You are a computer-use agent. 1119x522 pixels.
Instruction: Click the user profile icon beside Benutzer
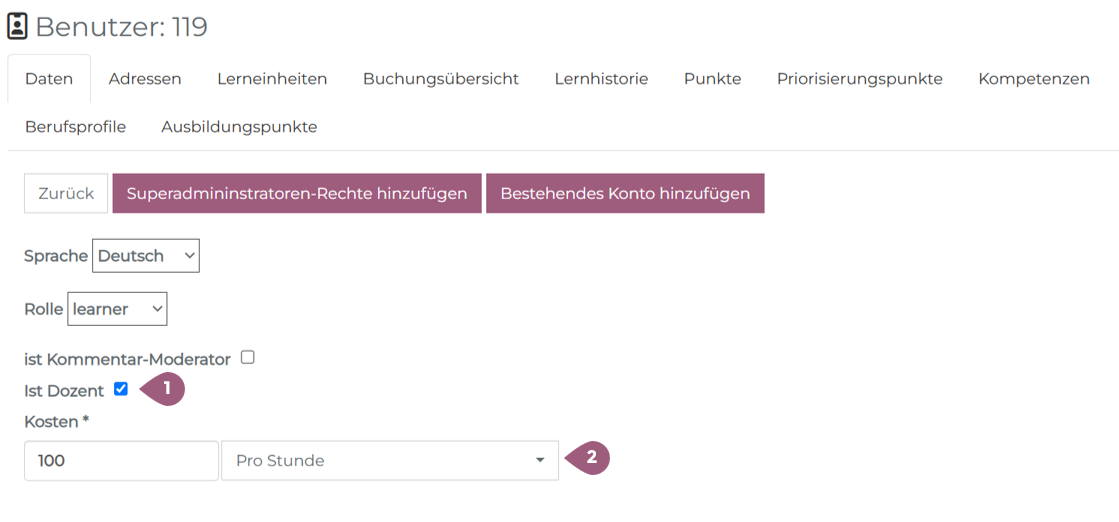17,27
